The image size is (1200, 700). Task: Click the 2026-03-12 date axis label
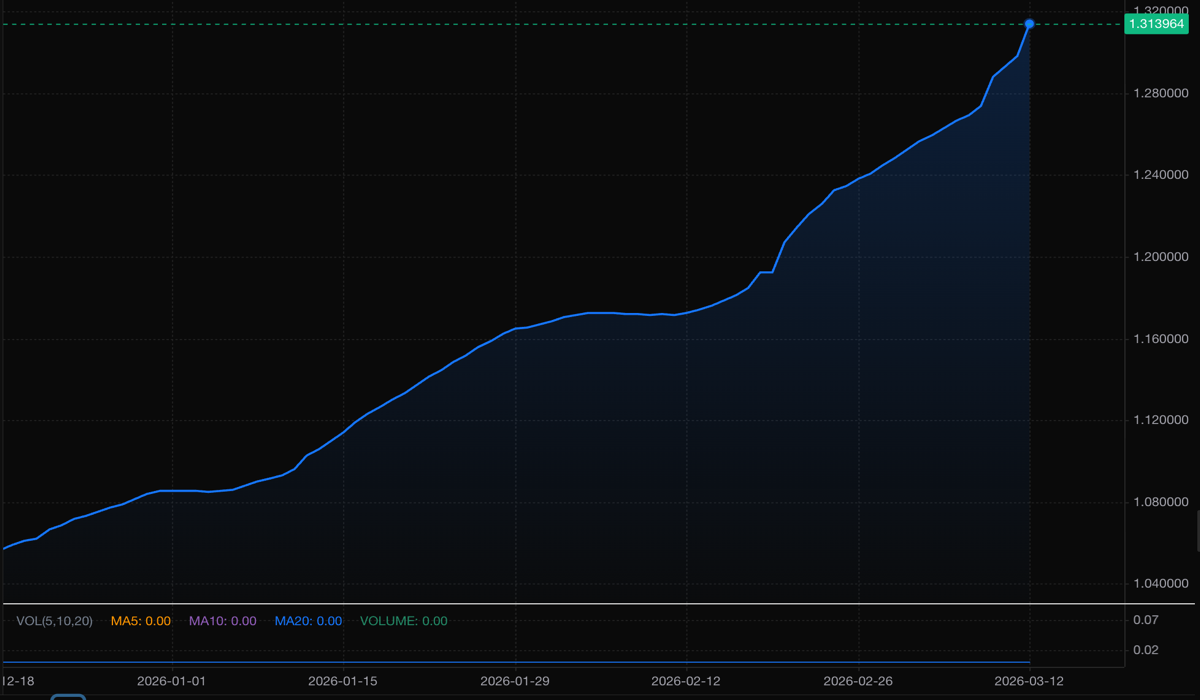(x=1029, y=681)
